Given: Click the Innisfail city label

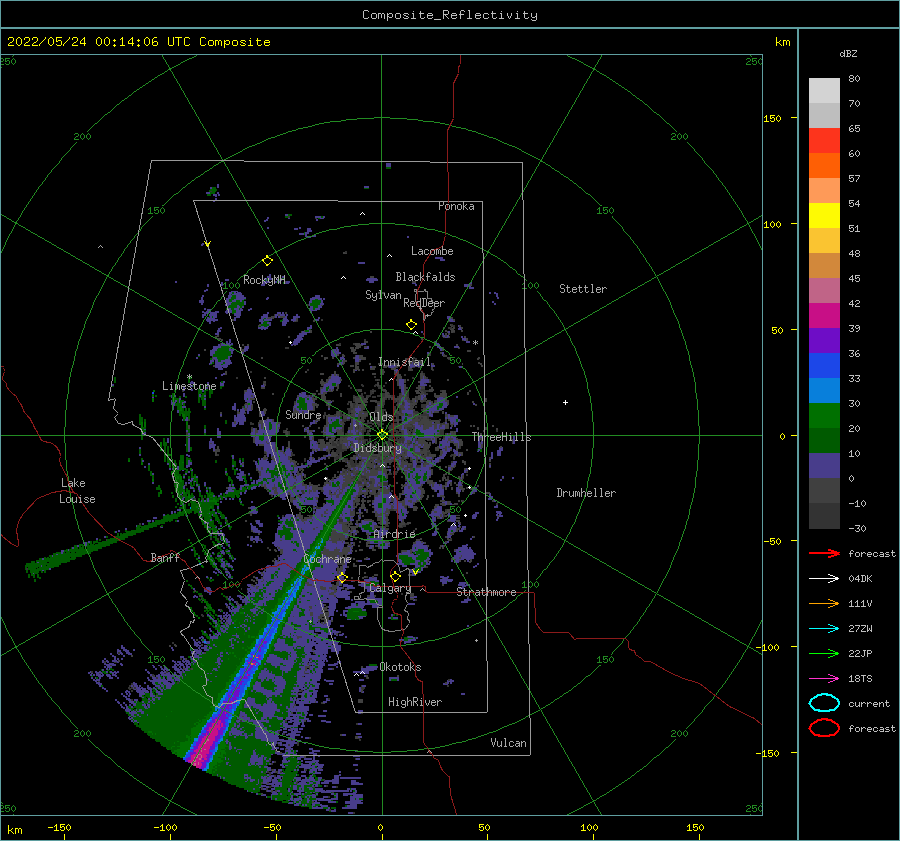Looking at the screenshot, I should 404,362.
